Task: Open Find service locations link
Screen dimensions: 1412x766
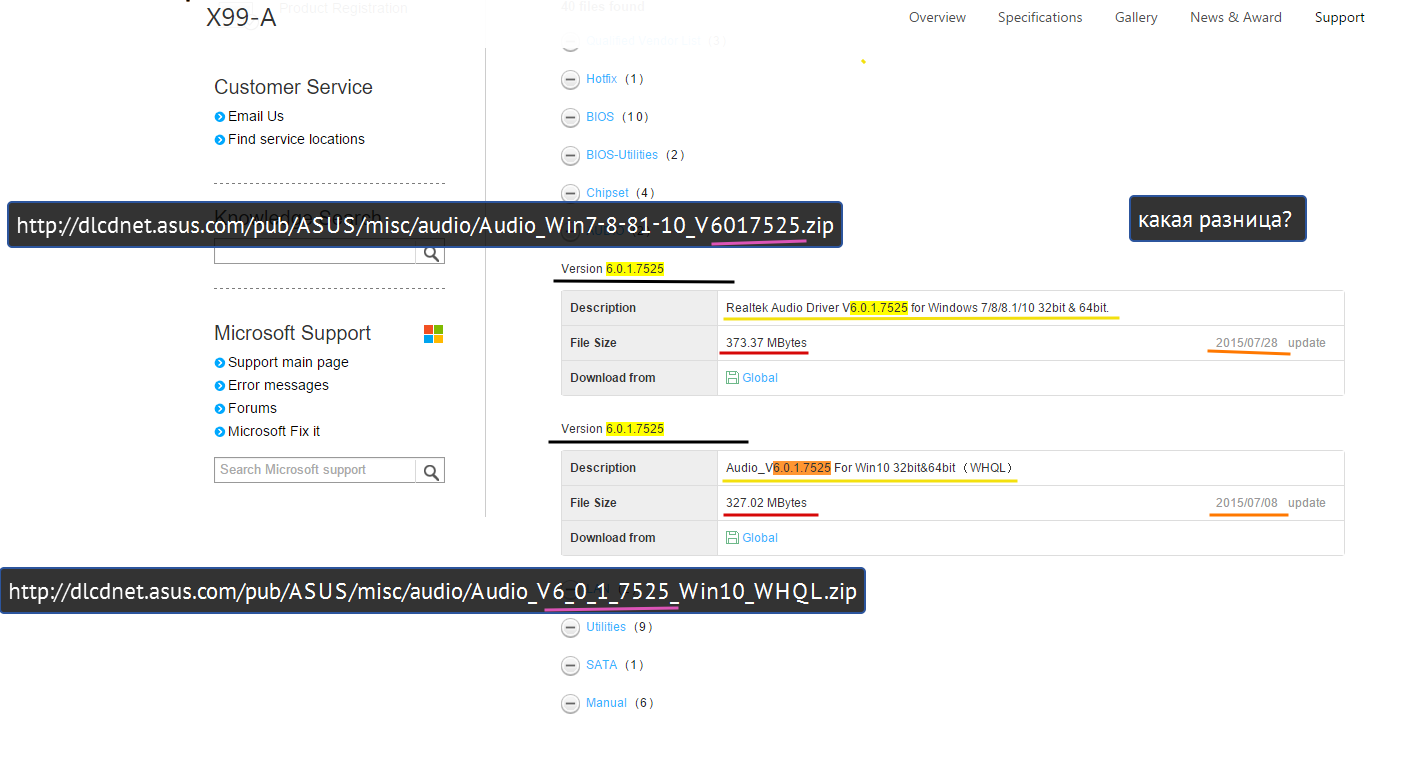Action: pos(296,139)
